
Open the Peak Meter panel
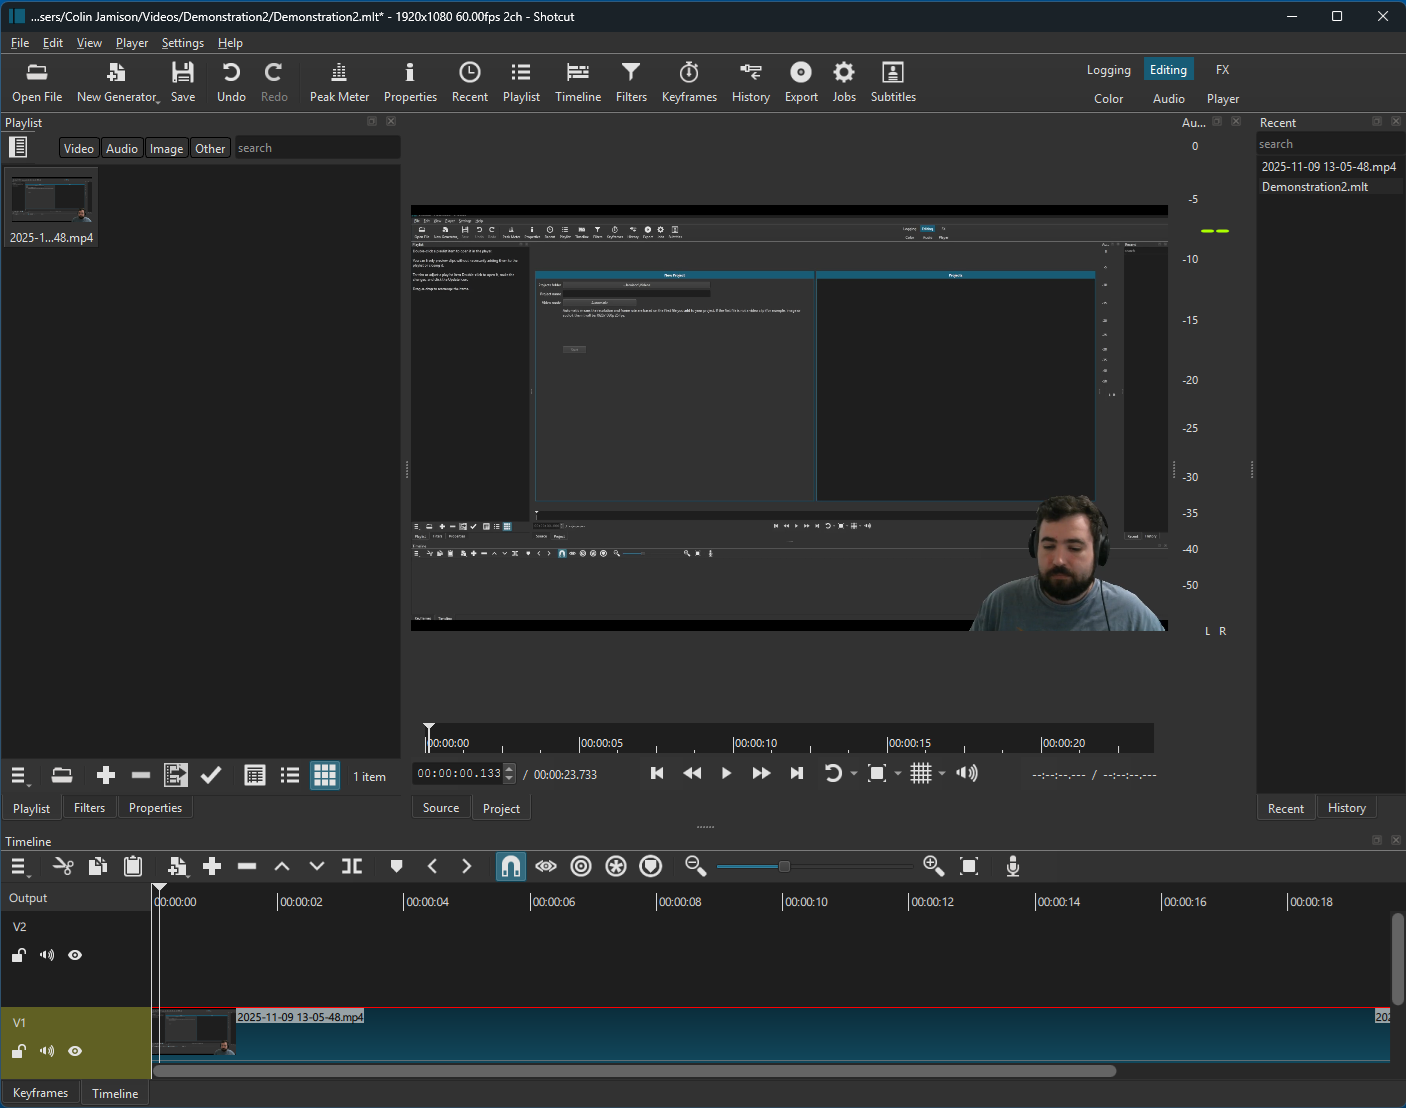pos(339,80)
